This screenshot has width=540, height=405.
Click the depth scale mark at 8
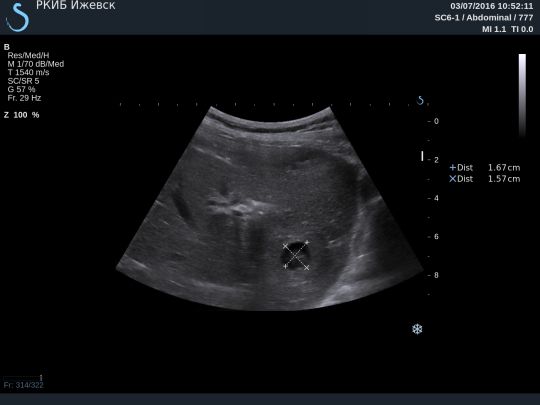click(434, 275)
